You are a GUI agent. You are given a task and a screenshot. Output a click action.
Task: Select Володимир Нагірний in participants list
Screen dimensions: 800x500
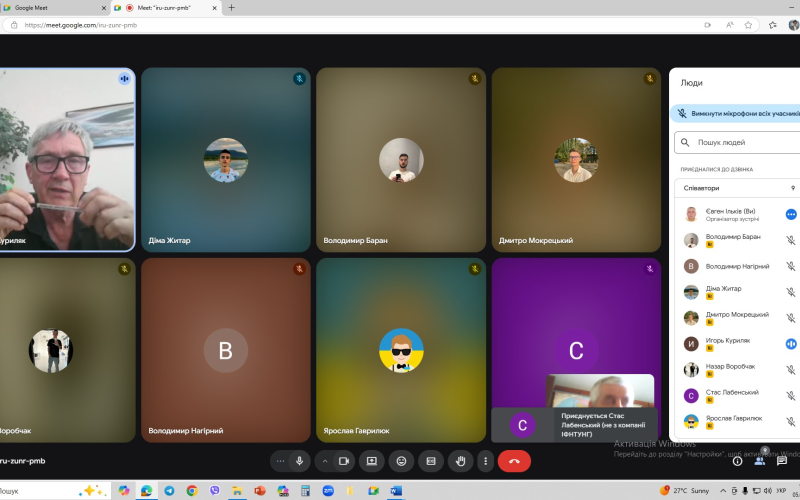(735, 266)
